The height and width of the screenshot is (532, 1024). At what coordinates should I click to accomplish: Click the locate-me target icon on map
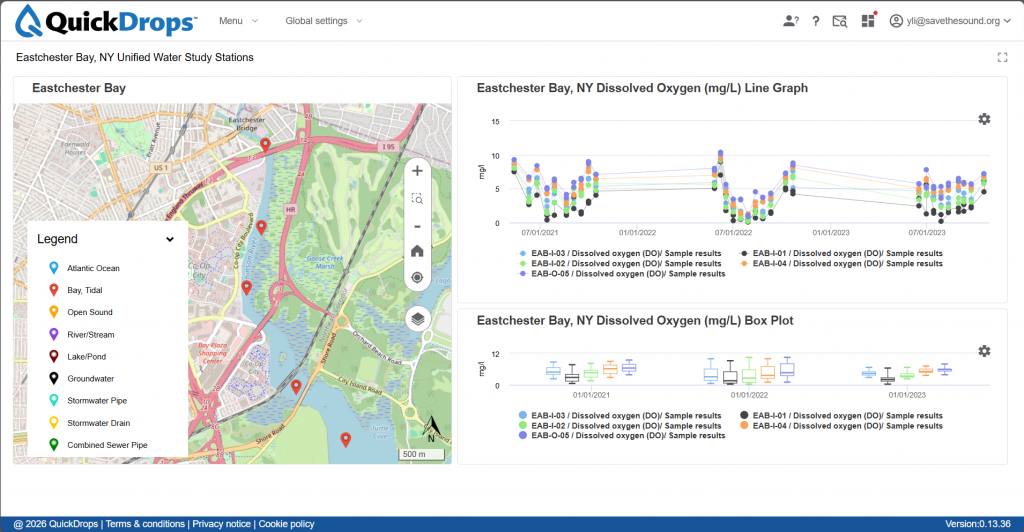[417, 277]
